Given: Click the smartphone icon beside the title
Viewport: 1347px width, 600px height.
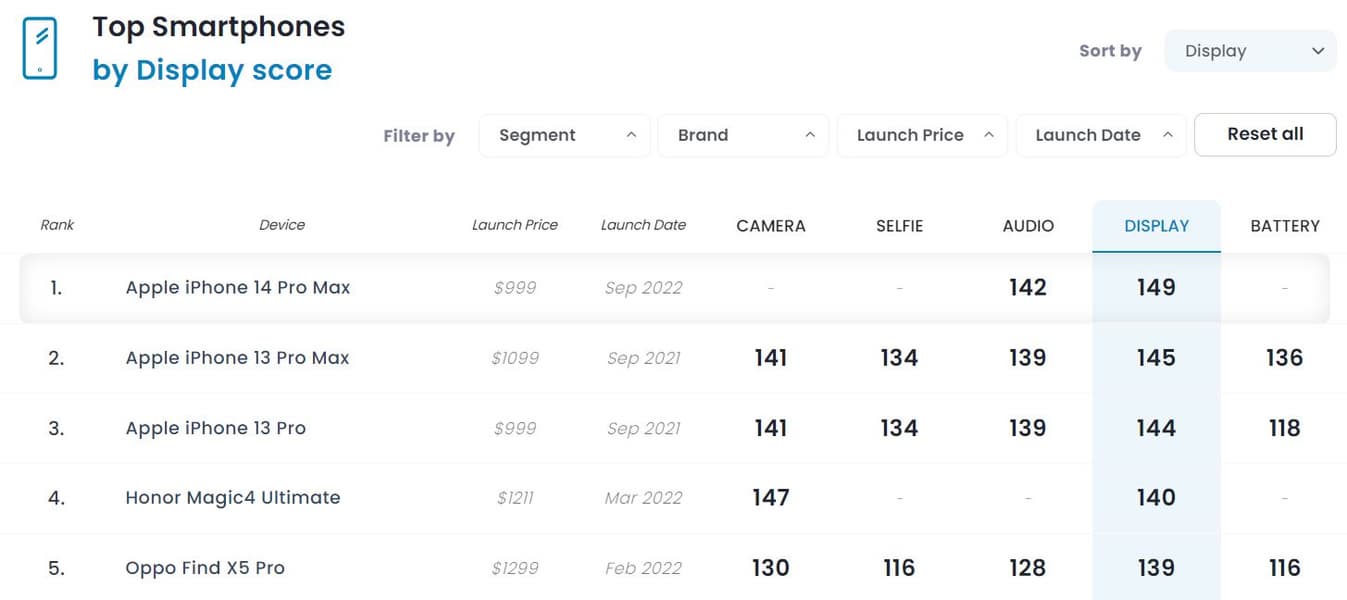Looking at the screenshot, I should click(x=39, y=48).
